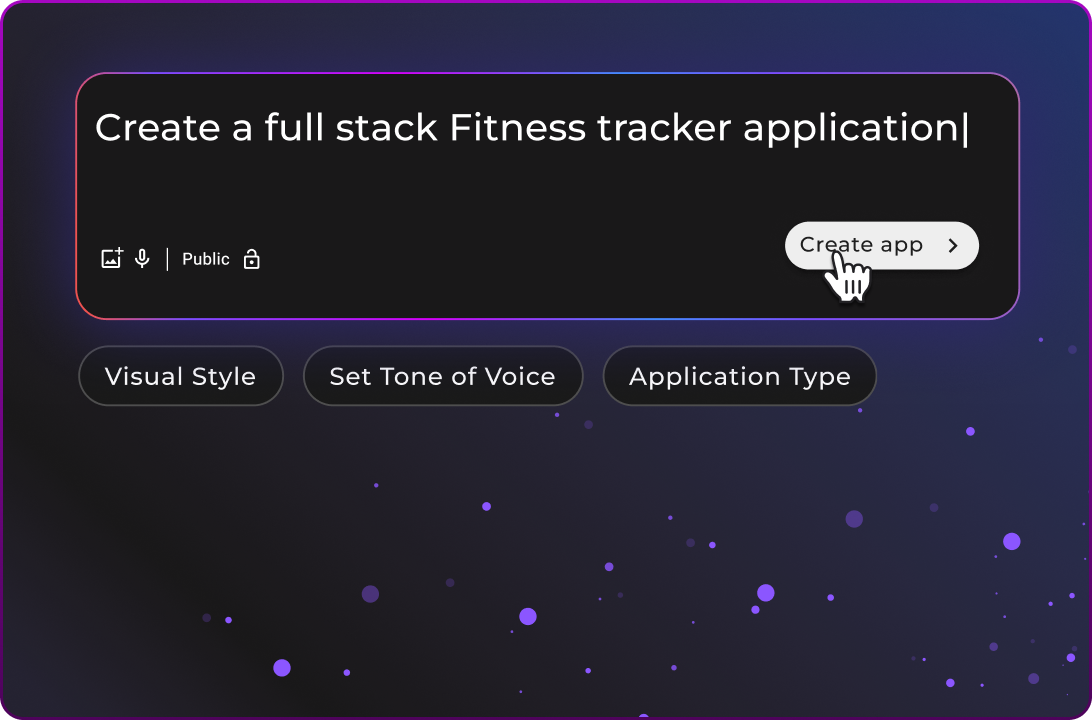This screenshot has width=1092, height=720.
Task: Click the word "full" in the prompt
Action: (x=291, y=128)
